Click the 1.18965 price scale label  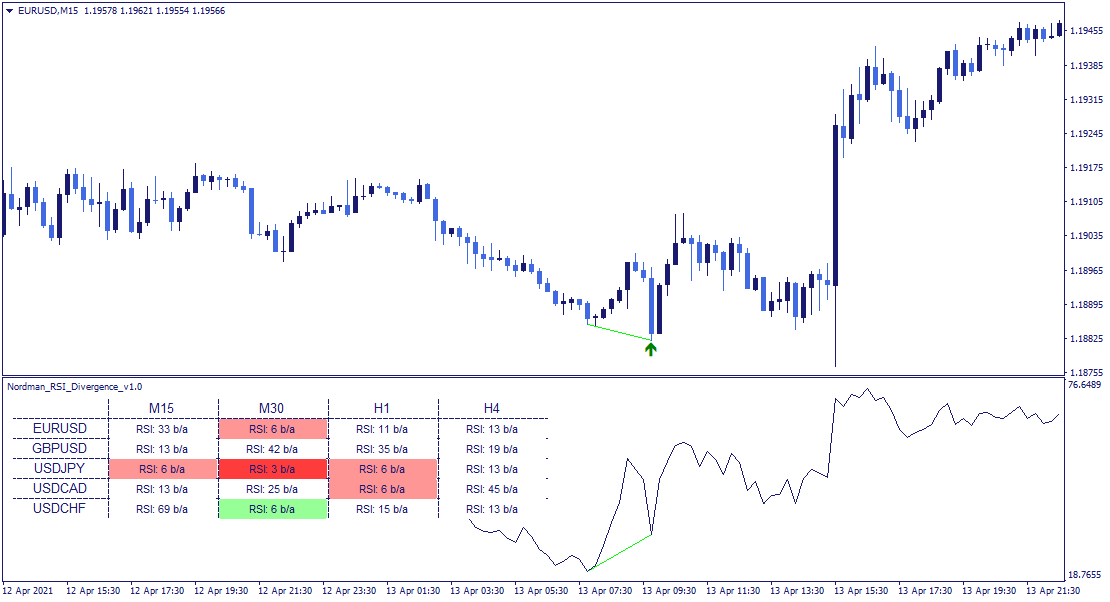pos(1087,270)
